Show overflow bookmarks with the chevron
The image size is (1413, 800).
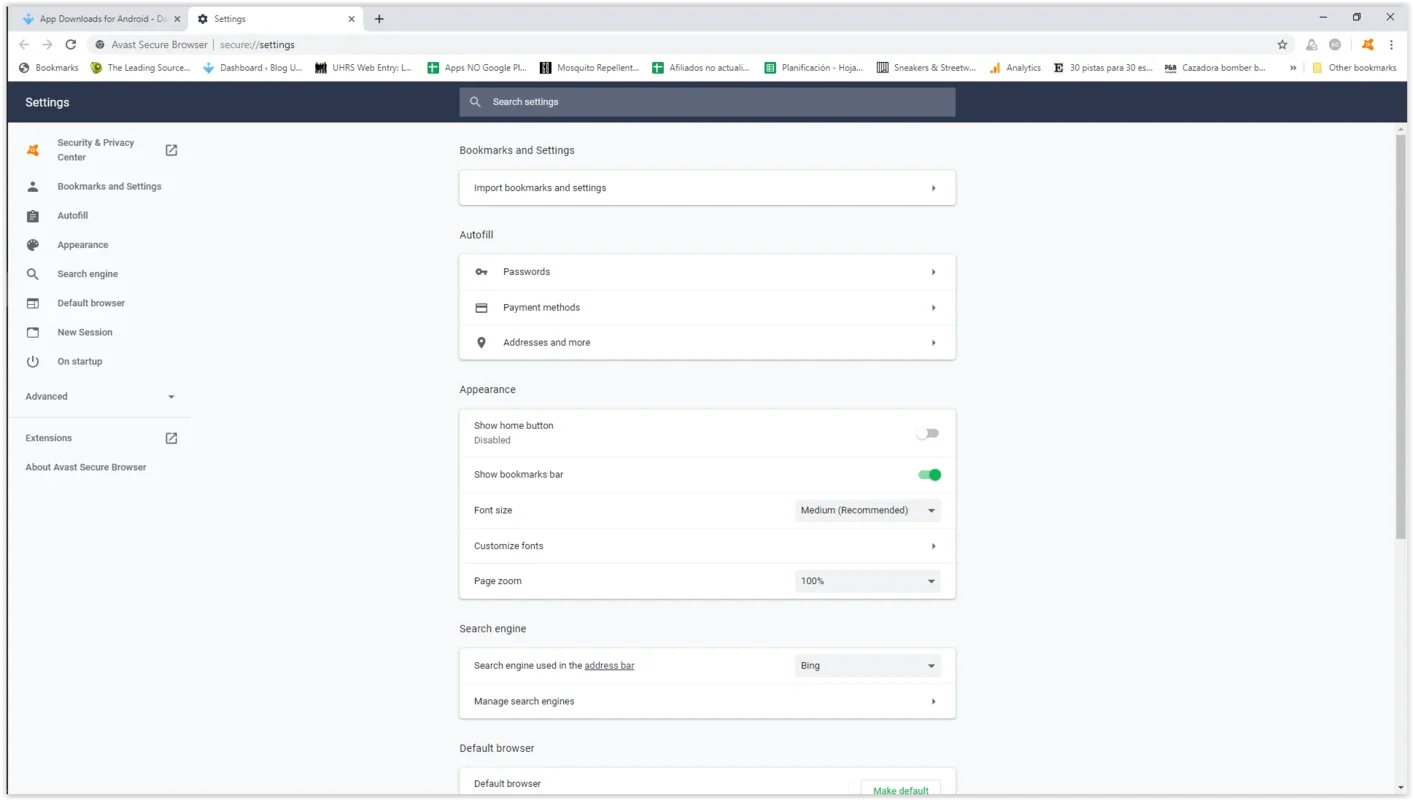pyautogui.click(x=1293, y=67)
